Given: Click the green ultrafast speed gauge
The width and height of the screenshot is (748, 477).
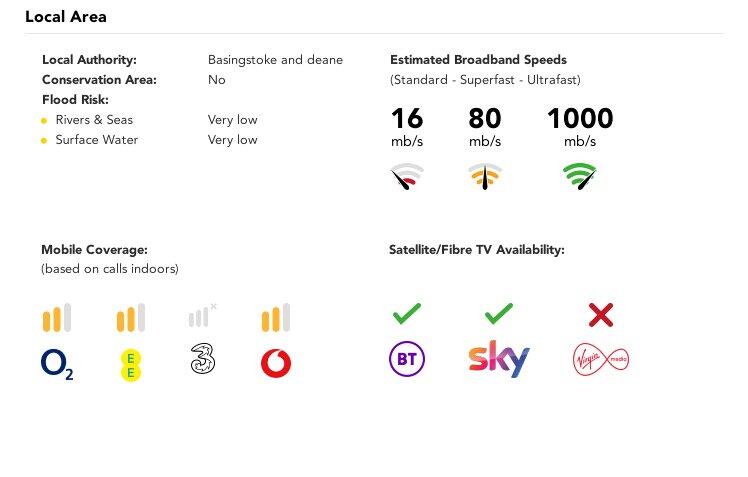Looking at the screenshot, I should pos(580,178).
